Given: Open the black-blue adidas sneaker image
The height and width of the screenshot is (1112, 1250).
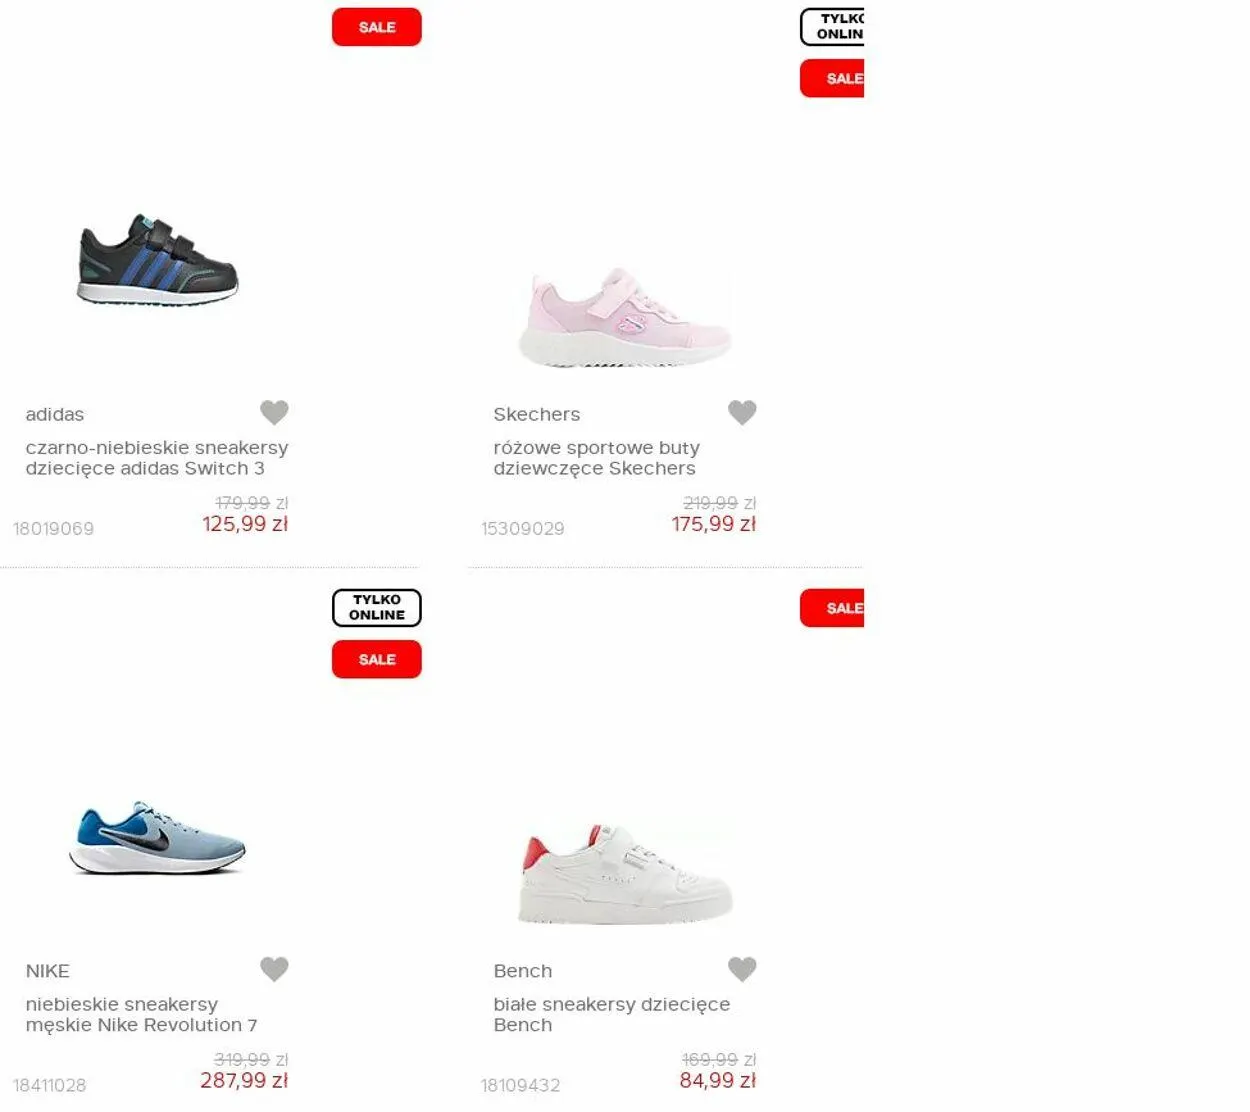Looking at the screenshot, I should (x=158, y=260).
